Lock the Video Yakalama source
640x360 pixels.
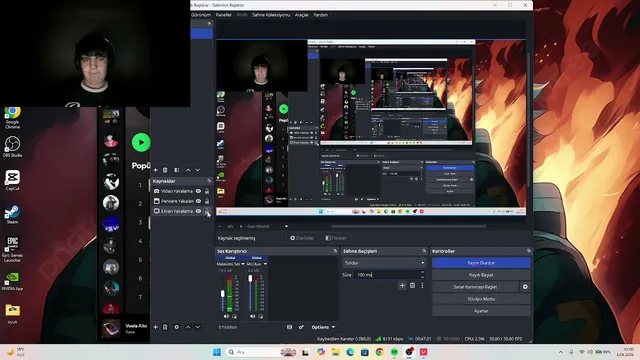(x=207, y=191)
